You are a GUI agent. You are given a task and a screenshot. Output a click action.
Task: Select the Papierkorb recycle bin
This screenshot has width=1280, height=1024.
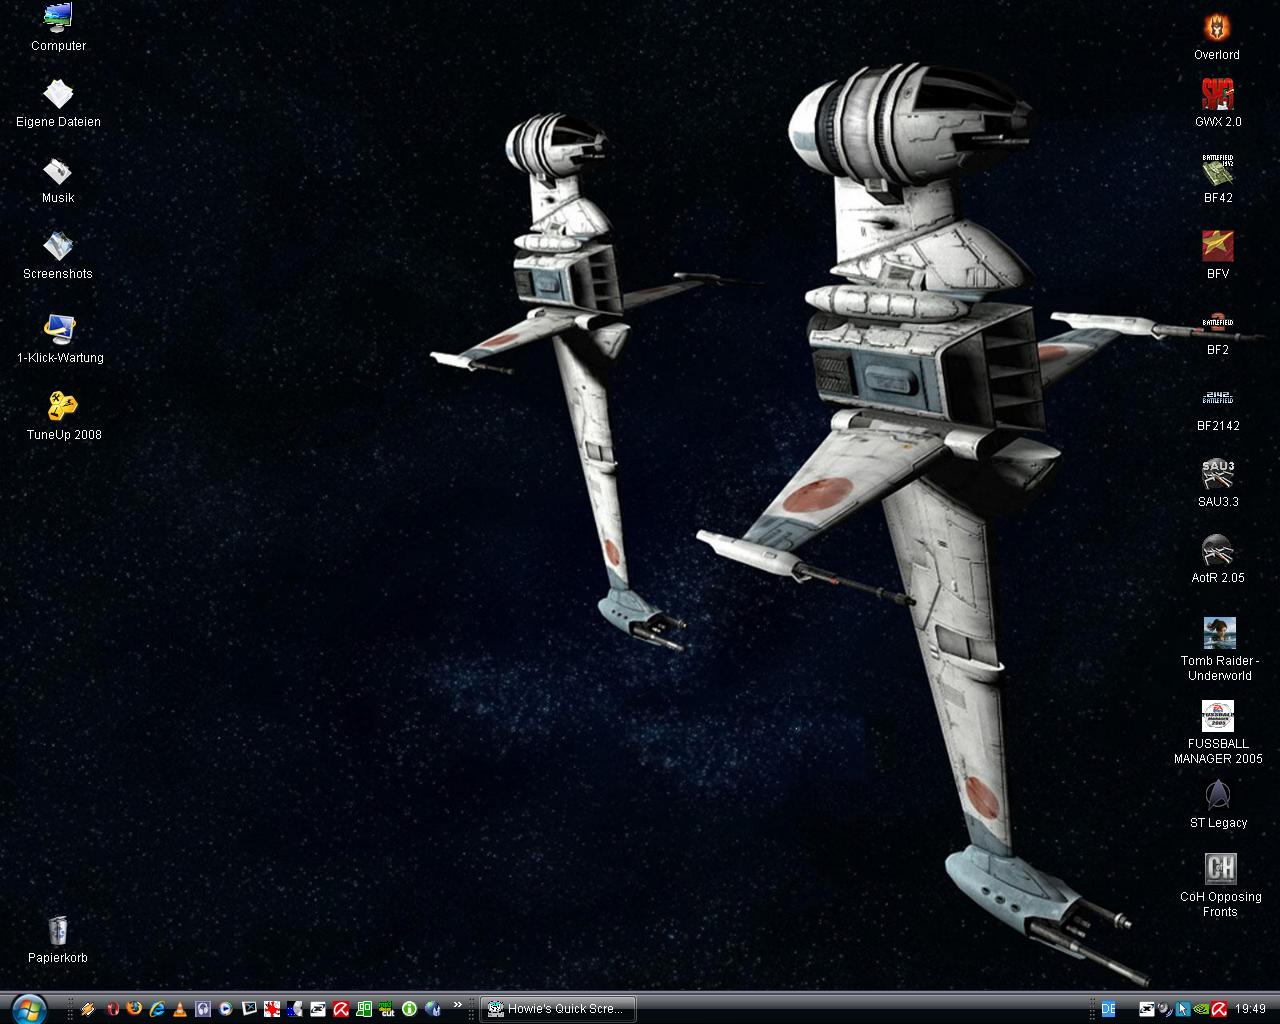click(58, 939)
